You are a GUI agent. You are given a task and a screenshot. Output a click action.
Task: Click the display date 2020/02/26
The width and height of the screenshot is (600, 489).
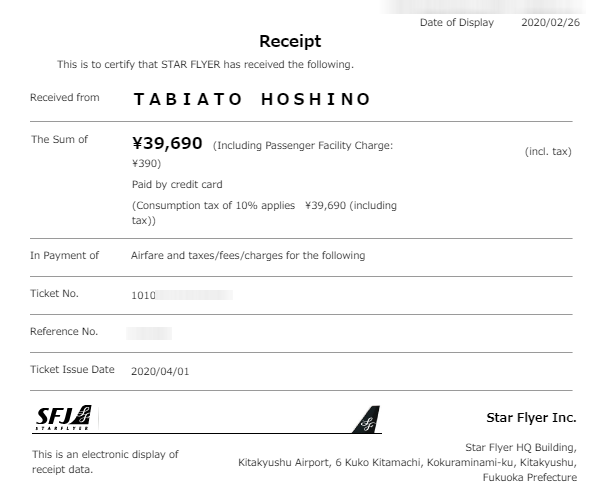pos(550,22)
